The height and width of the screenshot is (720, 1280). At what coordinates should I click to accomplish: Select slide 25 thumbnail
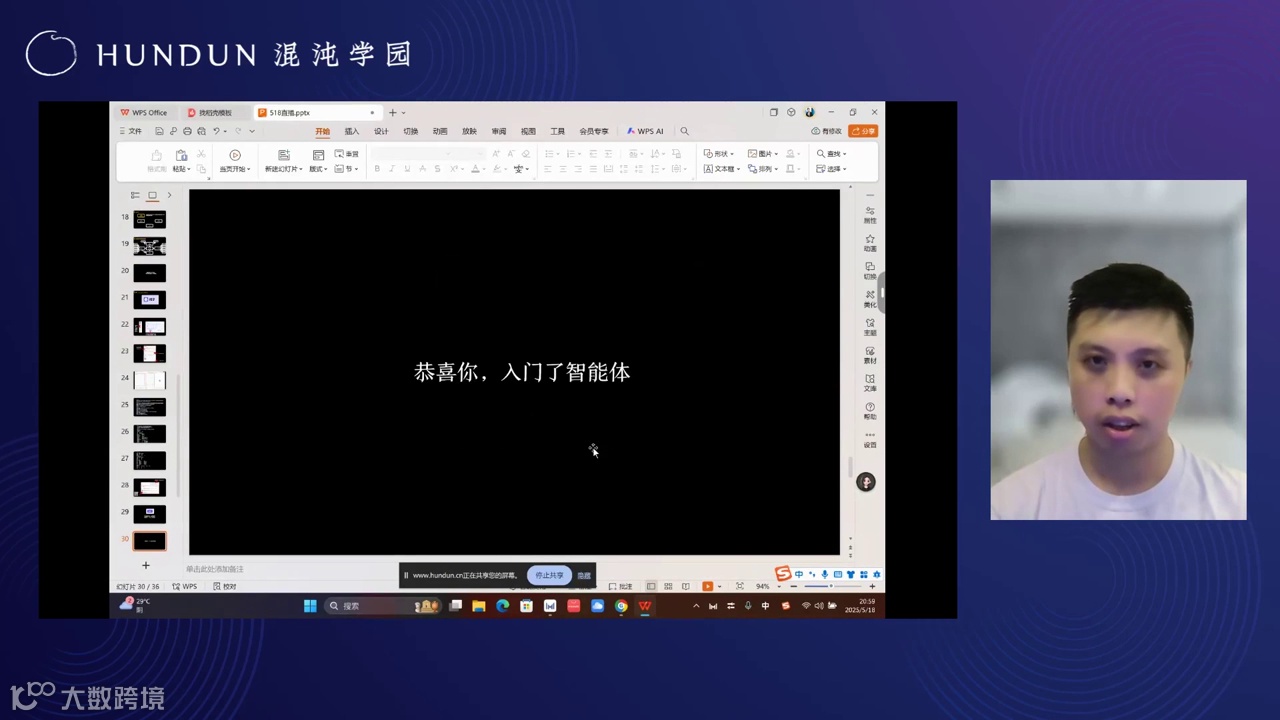click(x=149, y=407)
